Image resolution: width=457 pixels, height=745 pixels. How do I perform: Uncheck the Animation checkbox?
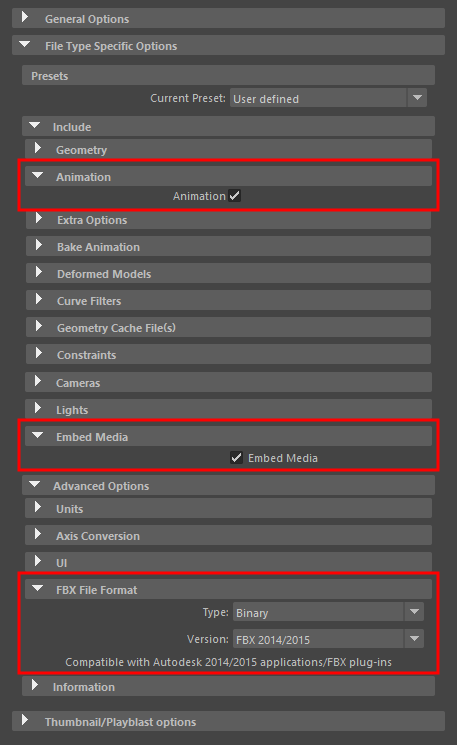coord(235,195)
